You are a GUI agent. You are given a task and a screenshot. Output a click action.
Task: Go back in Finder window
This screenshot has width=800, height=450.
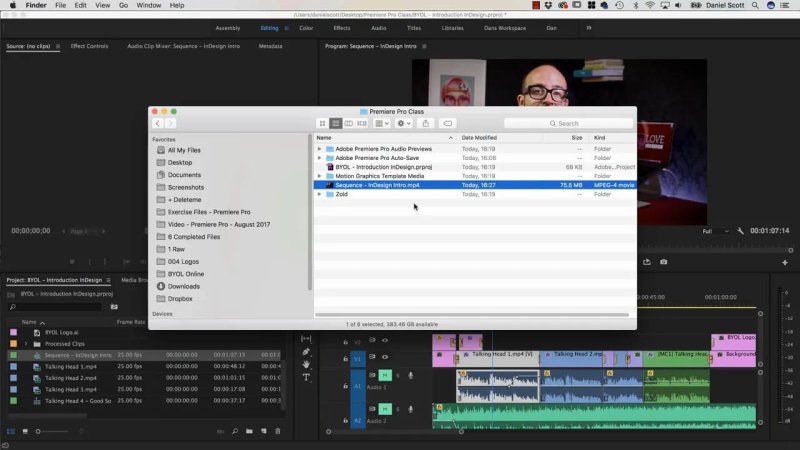pyautogui.click(x=158, y=123)
